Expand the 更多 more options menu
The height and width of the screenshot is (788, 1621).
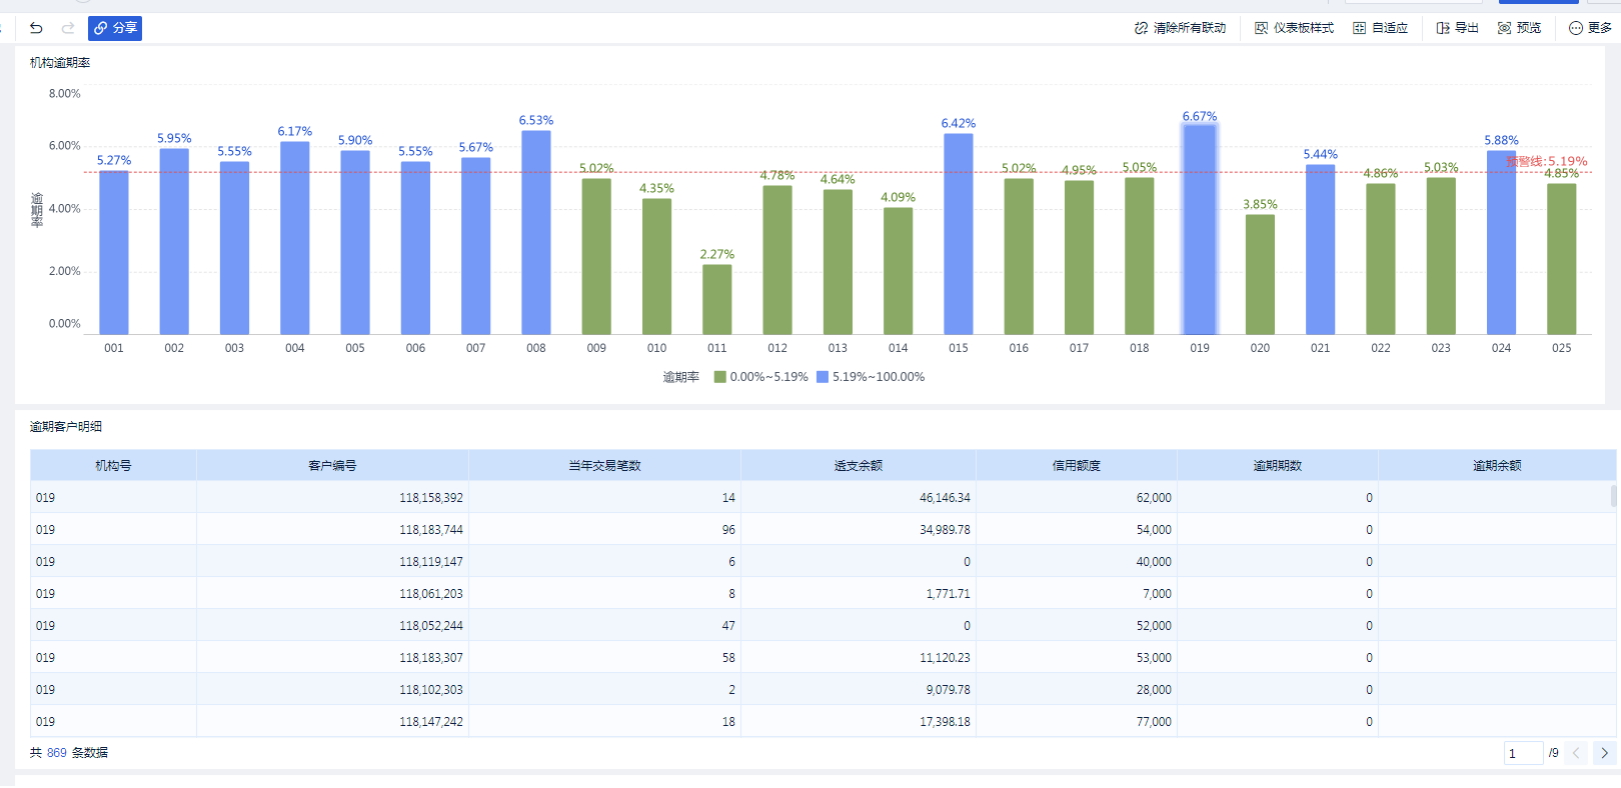(x=1590, y=28)
